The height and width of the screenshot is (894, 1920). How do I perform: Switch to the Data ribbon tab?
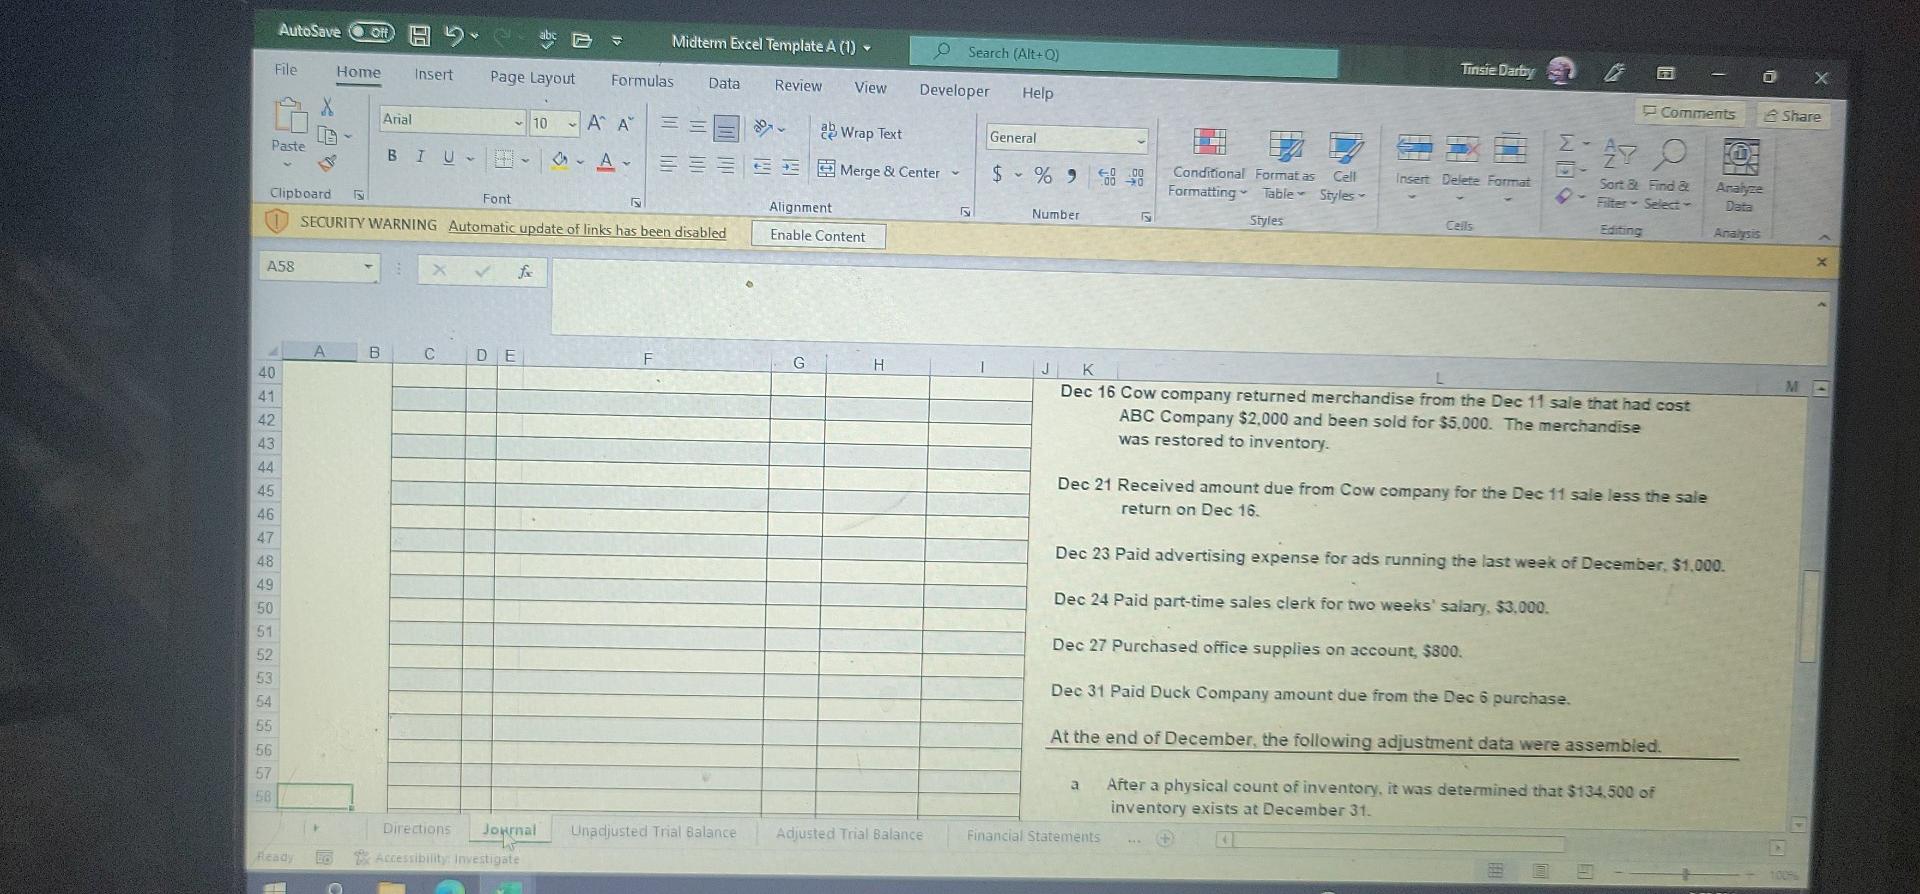click(x=724, y=83)
